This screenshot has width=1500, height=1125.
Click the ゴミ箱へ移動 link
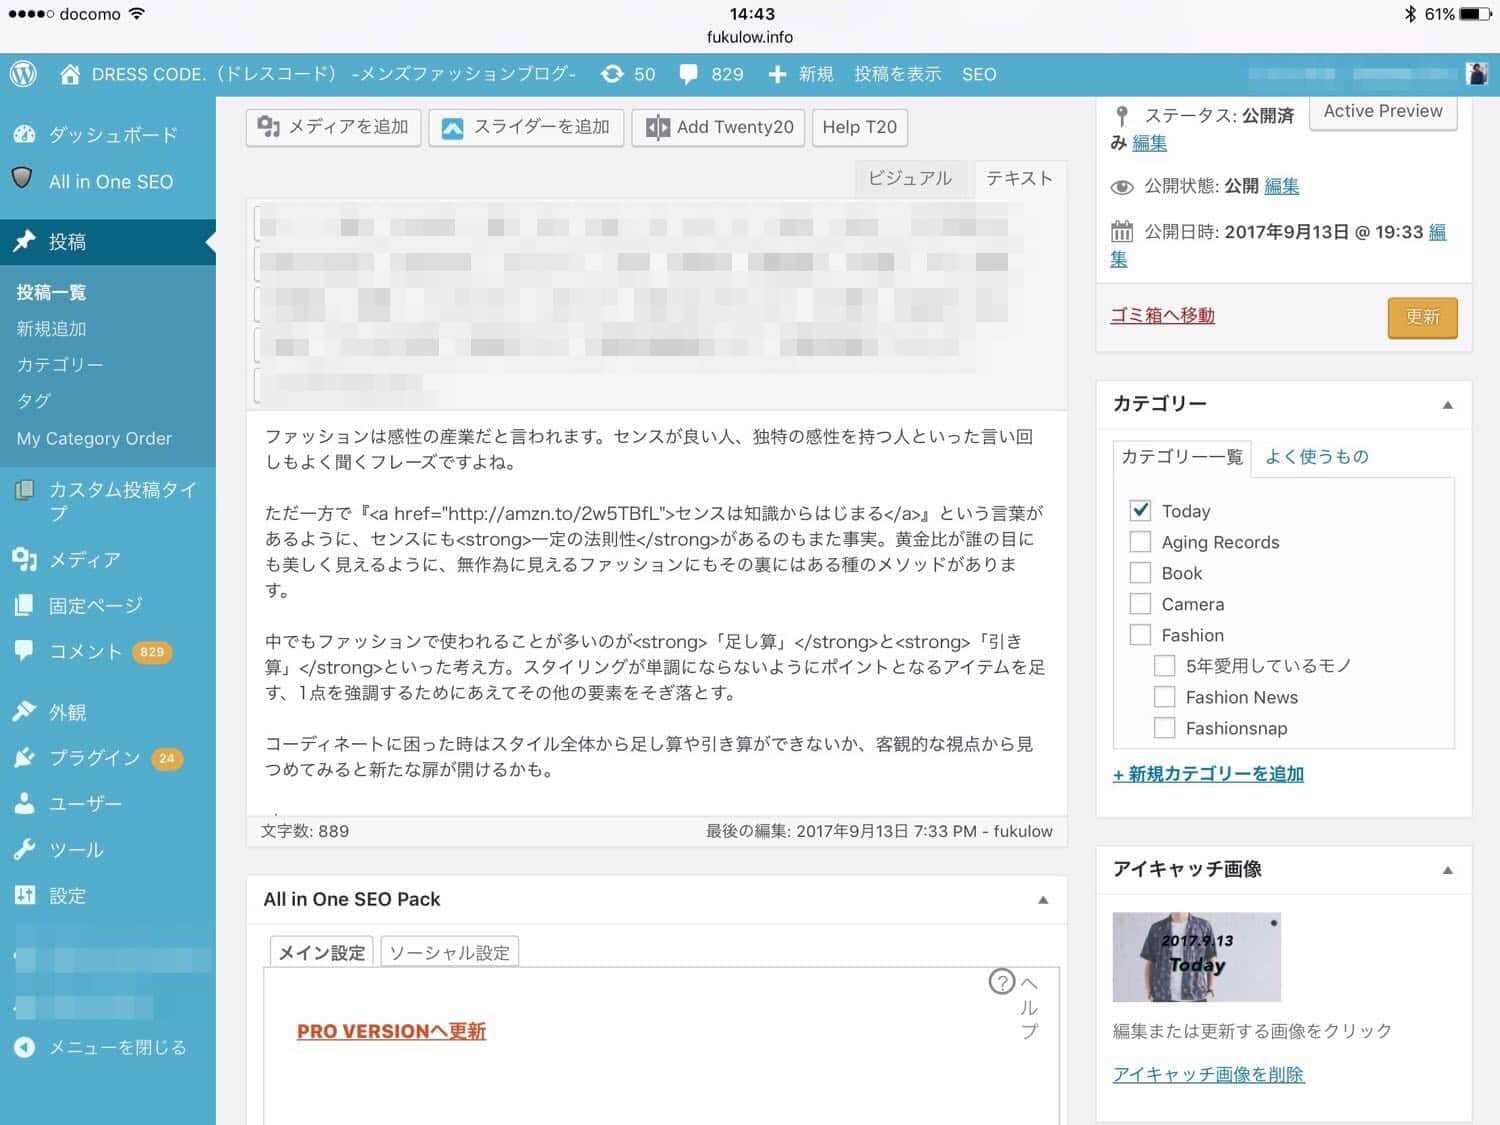tap(1162, 316)
